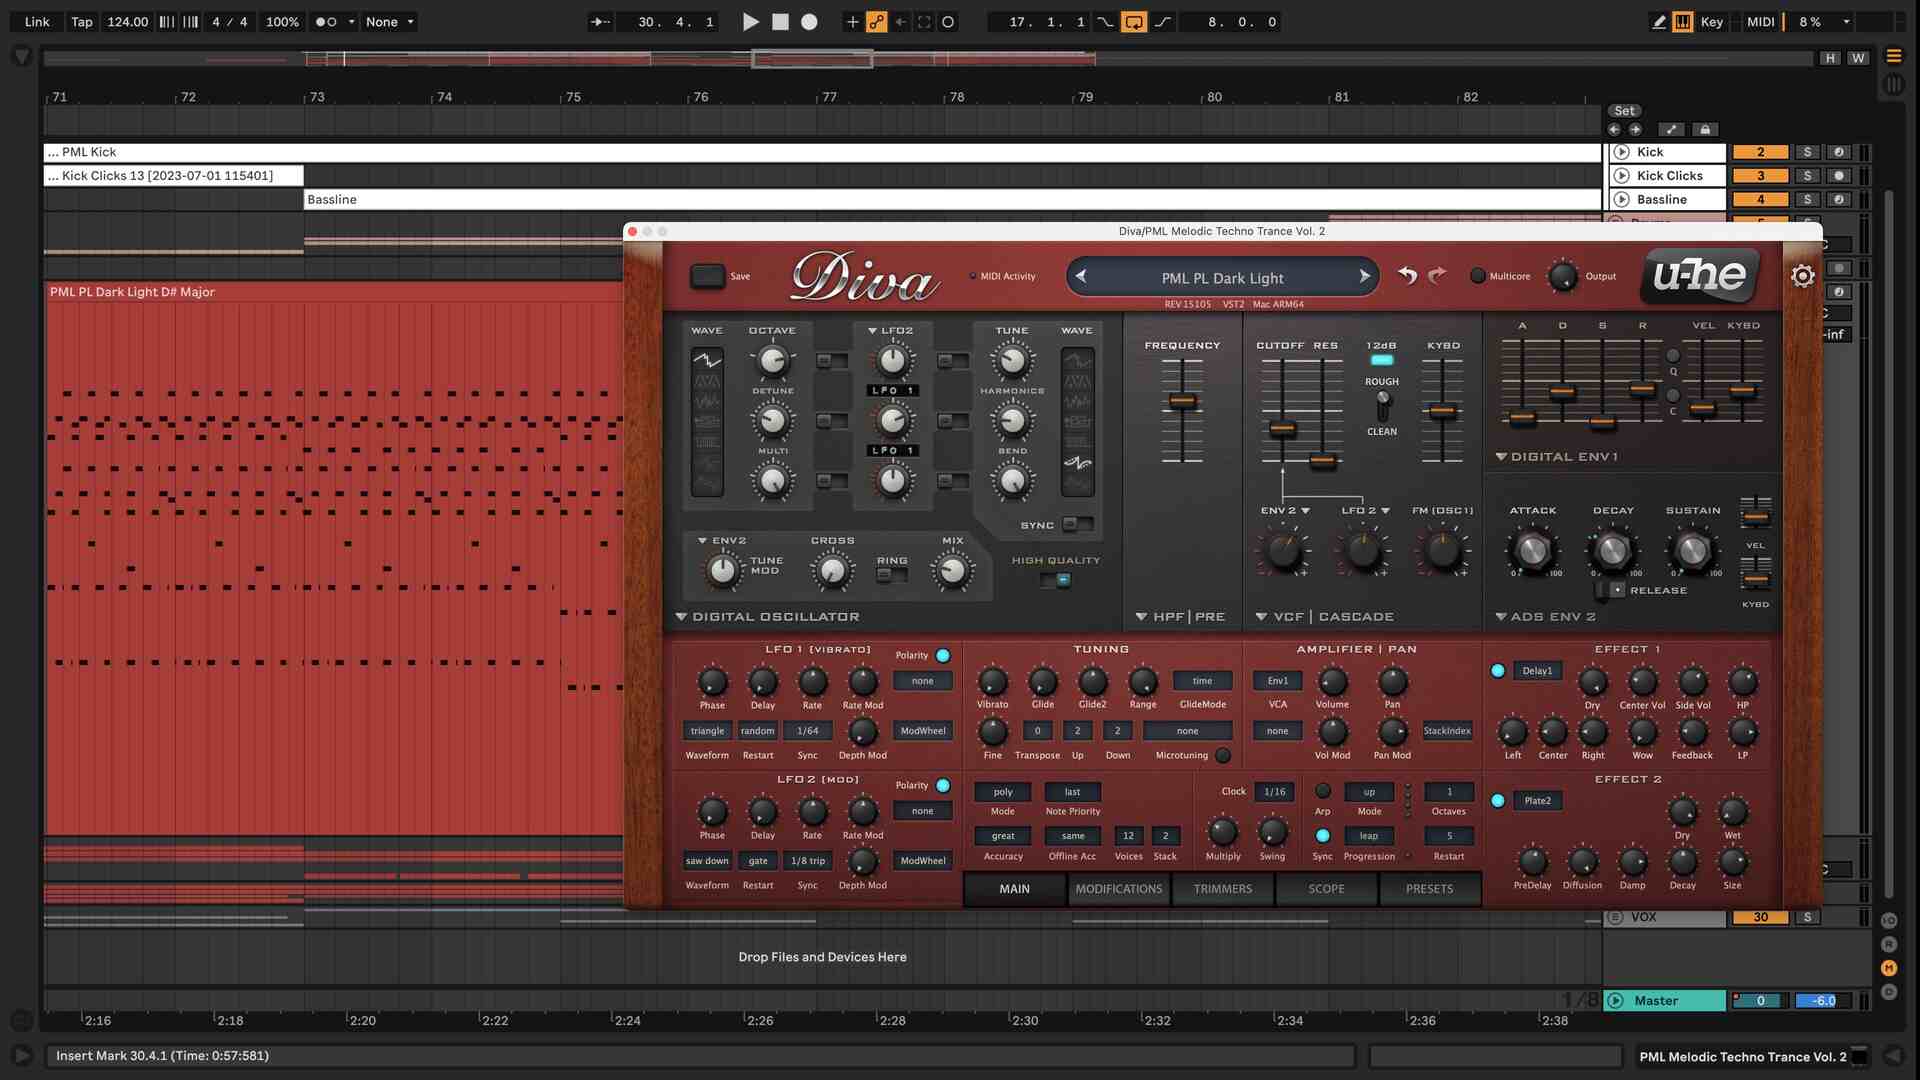
Task: Load previous Diva preset with left arrow
Action: coord(1081,277)
